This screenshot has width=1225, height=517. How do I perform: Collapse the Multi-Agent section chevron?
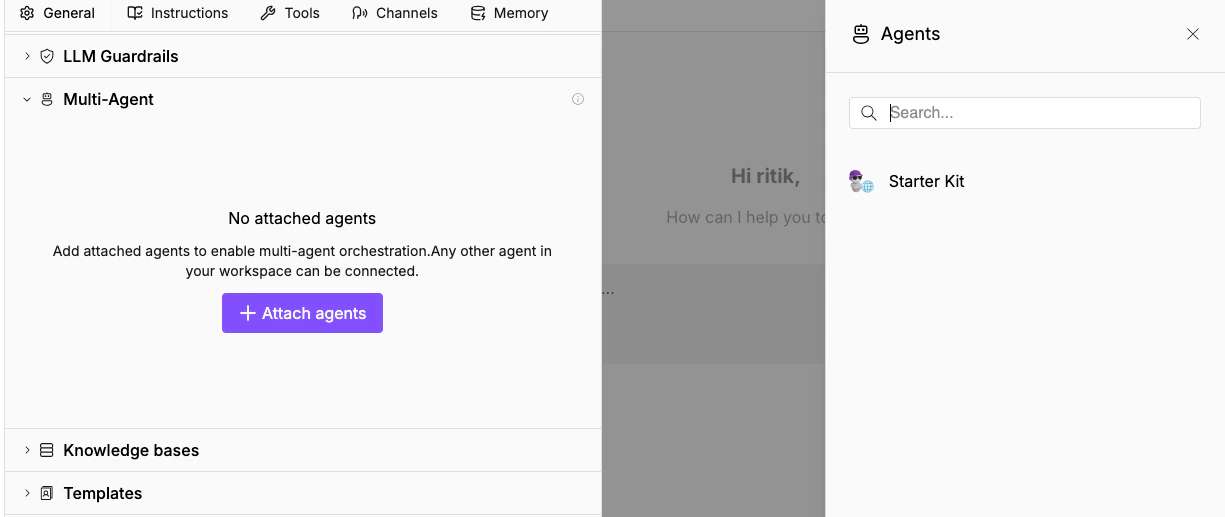coord(27,99)
